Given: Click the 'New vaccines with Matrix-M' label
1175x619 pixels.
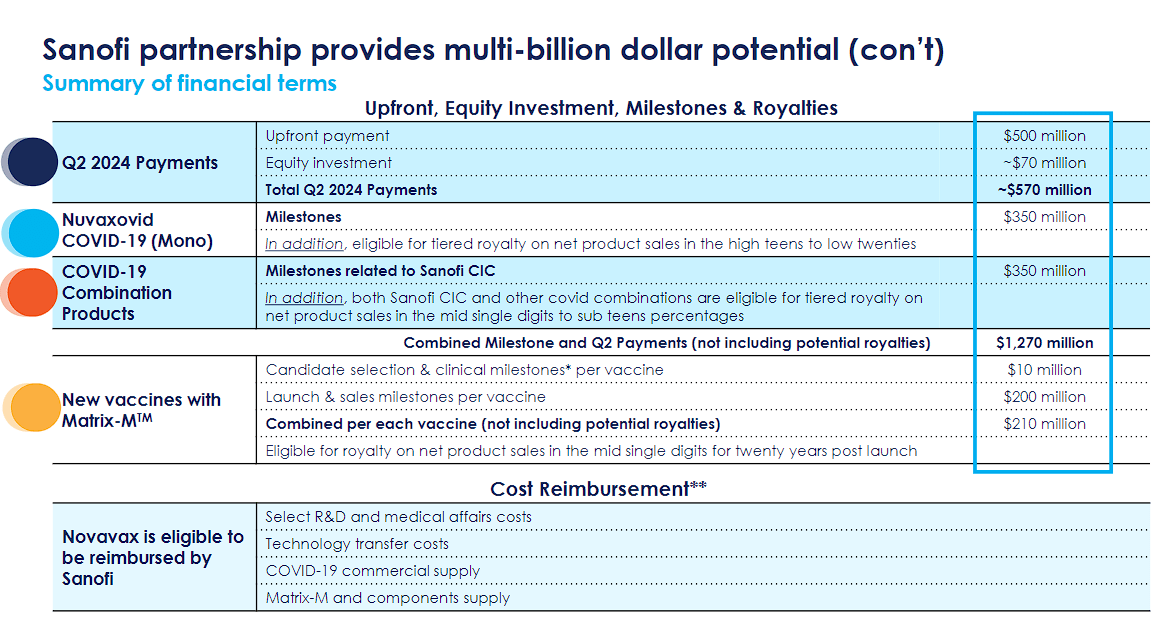Looking at the screenshot, I should coord(142,410).
